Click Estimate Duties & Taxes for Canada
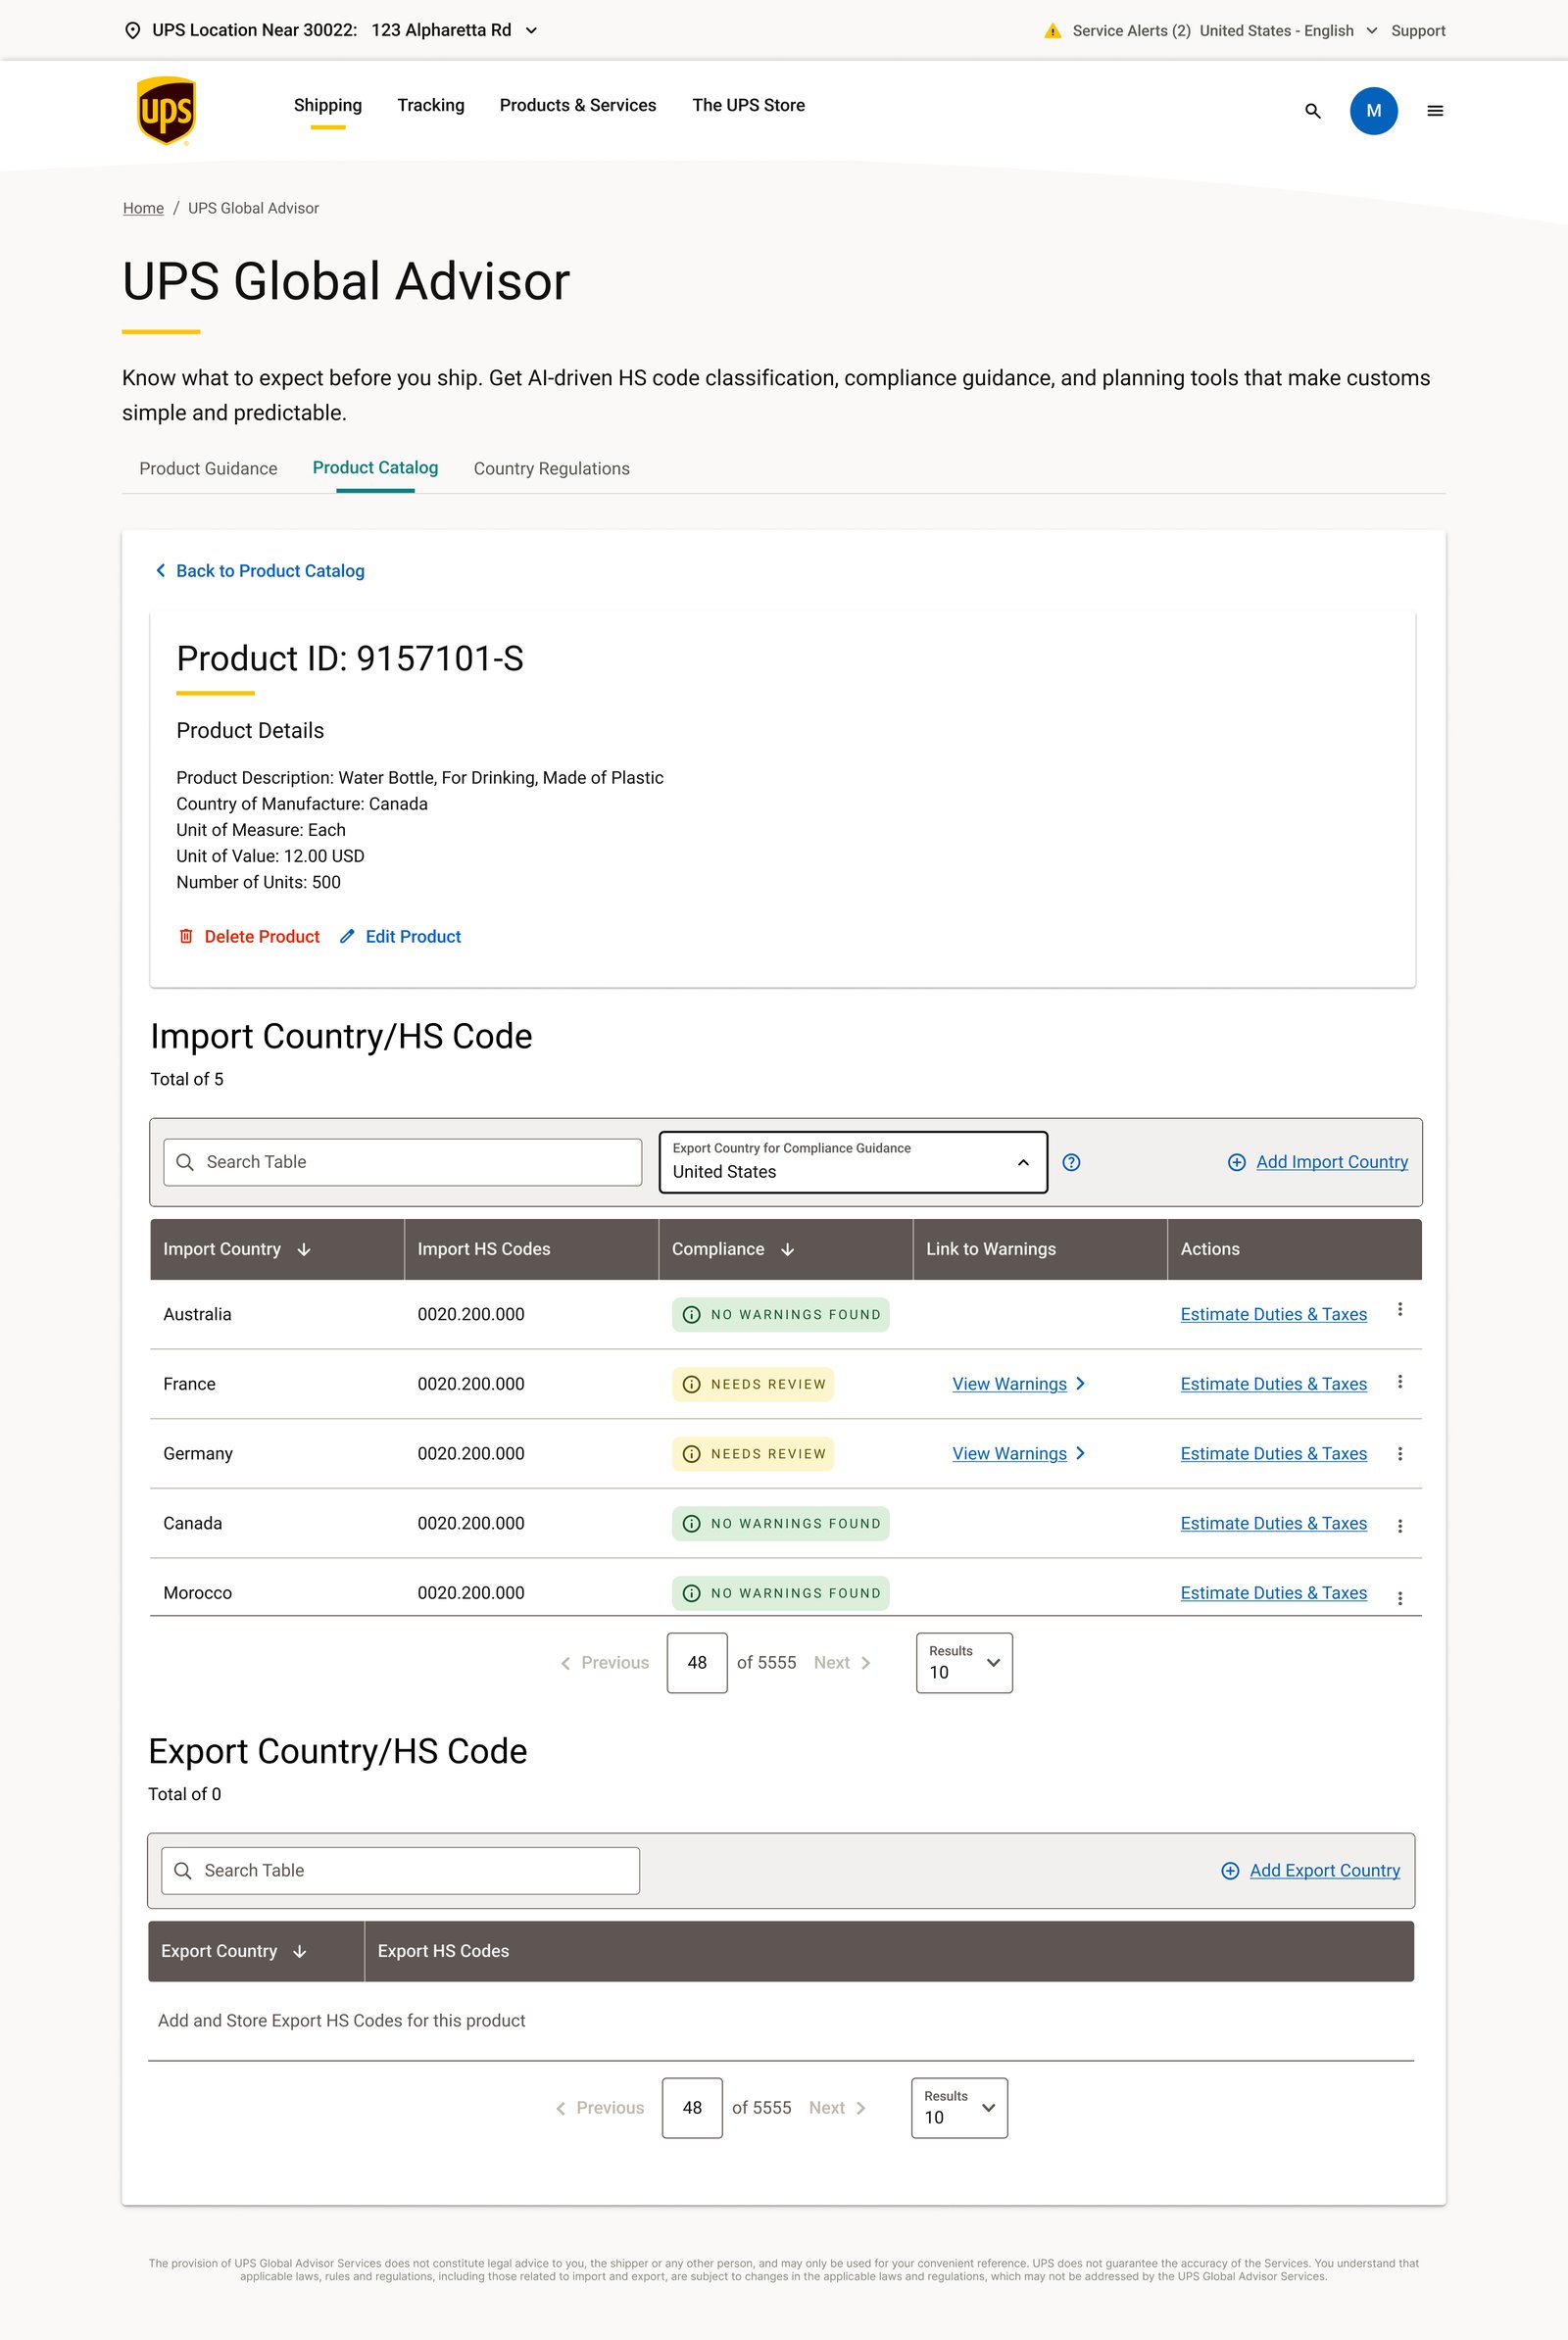This screenshot has width=1568, height=2340. (1273, 1524)
